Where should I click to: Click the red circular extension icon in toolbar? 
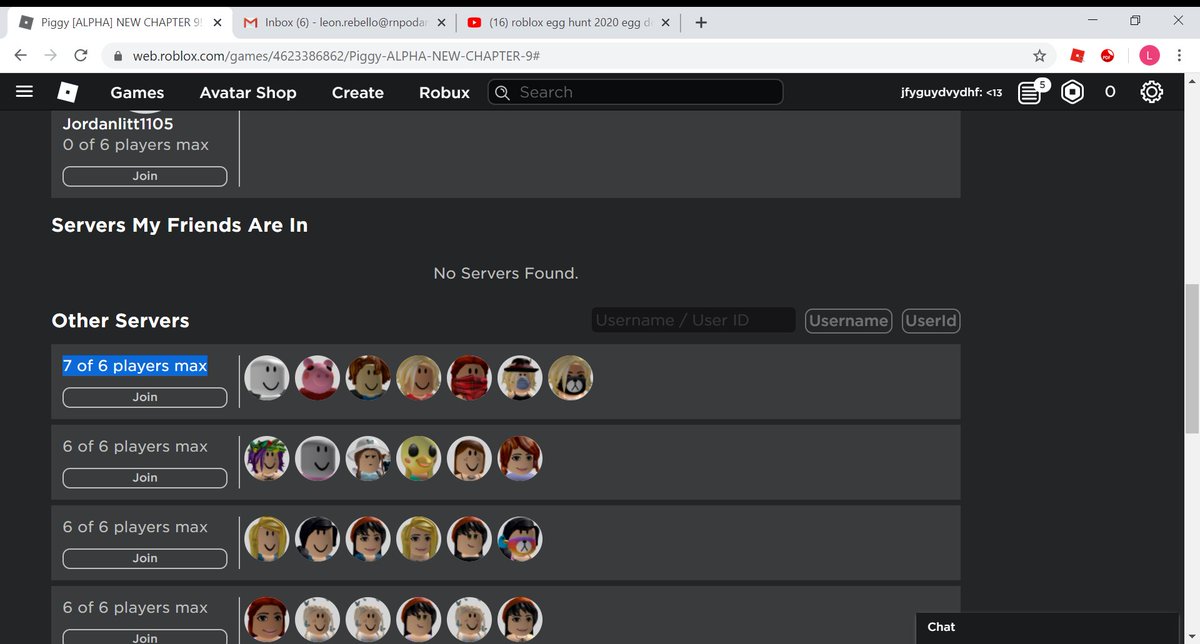coord(1108,55)
